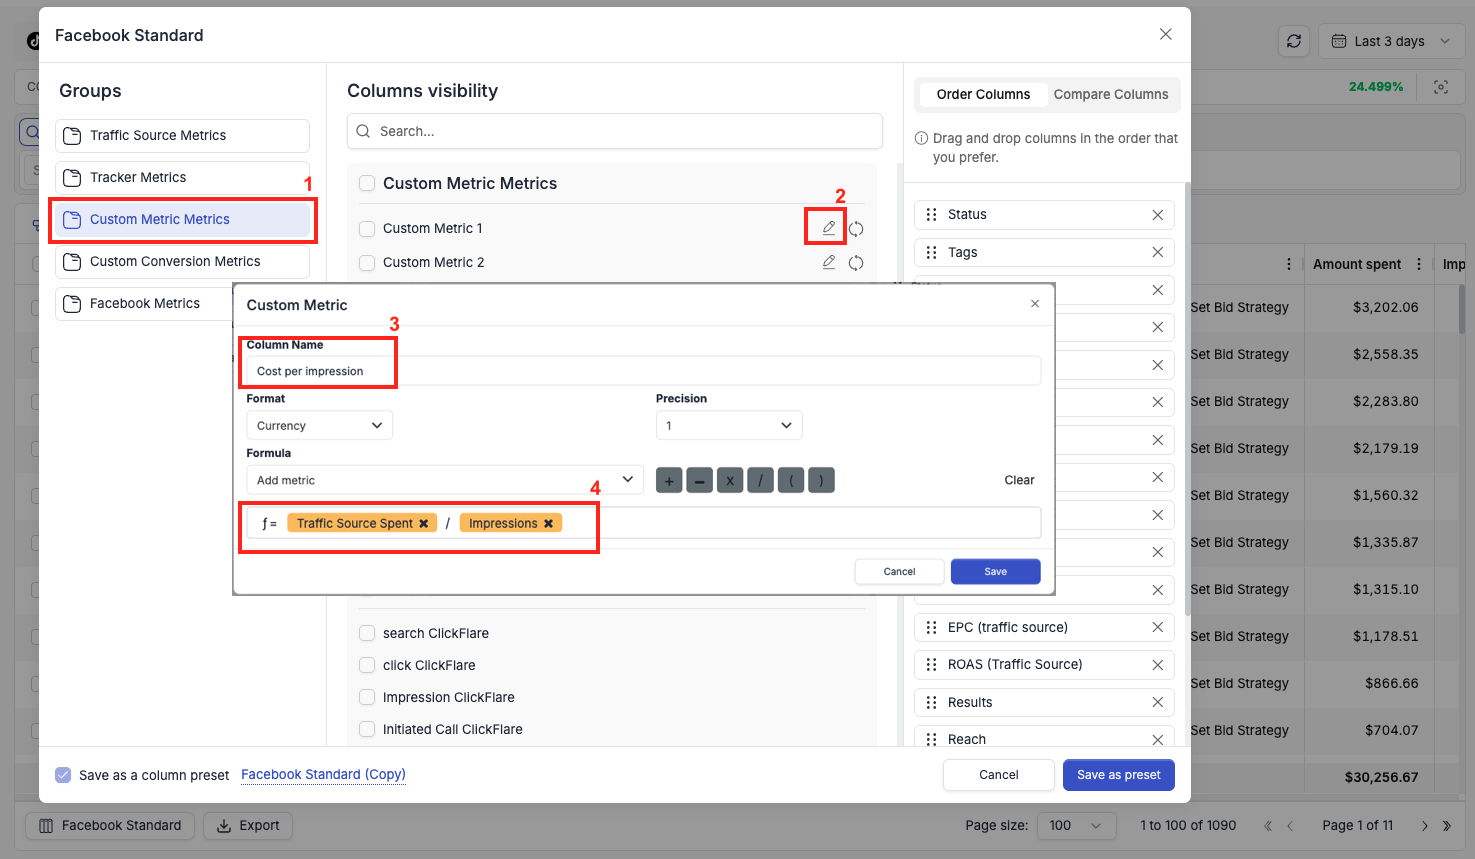Click the Facebook Standard columns button
Viewport: 1475px width, 859px height.
110,826
